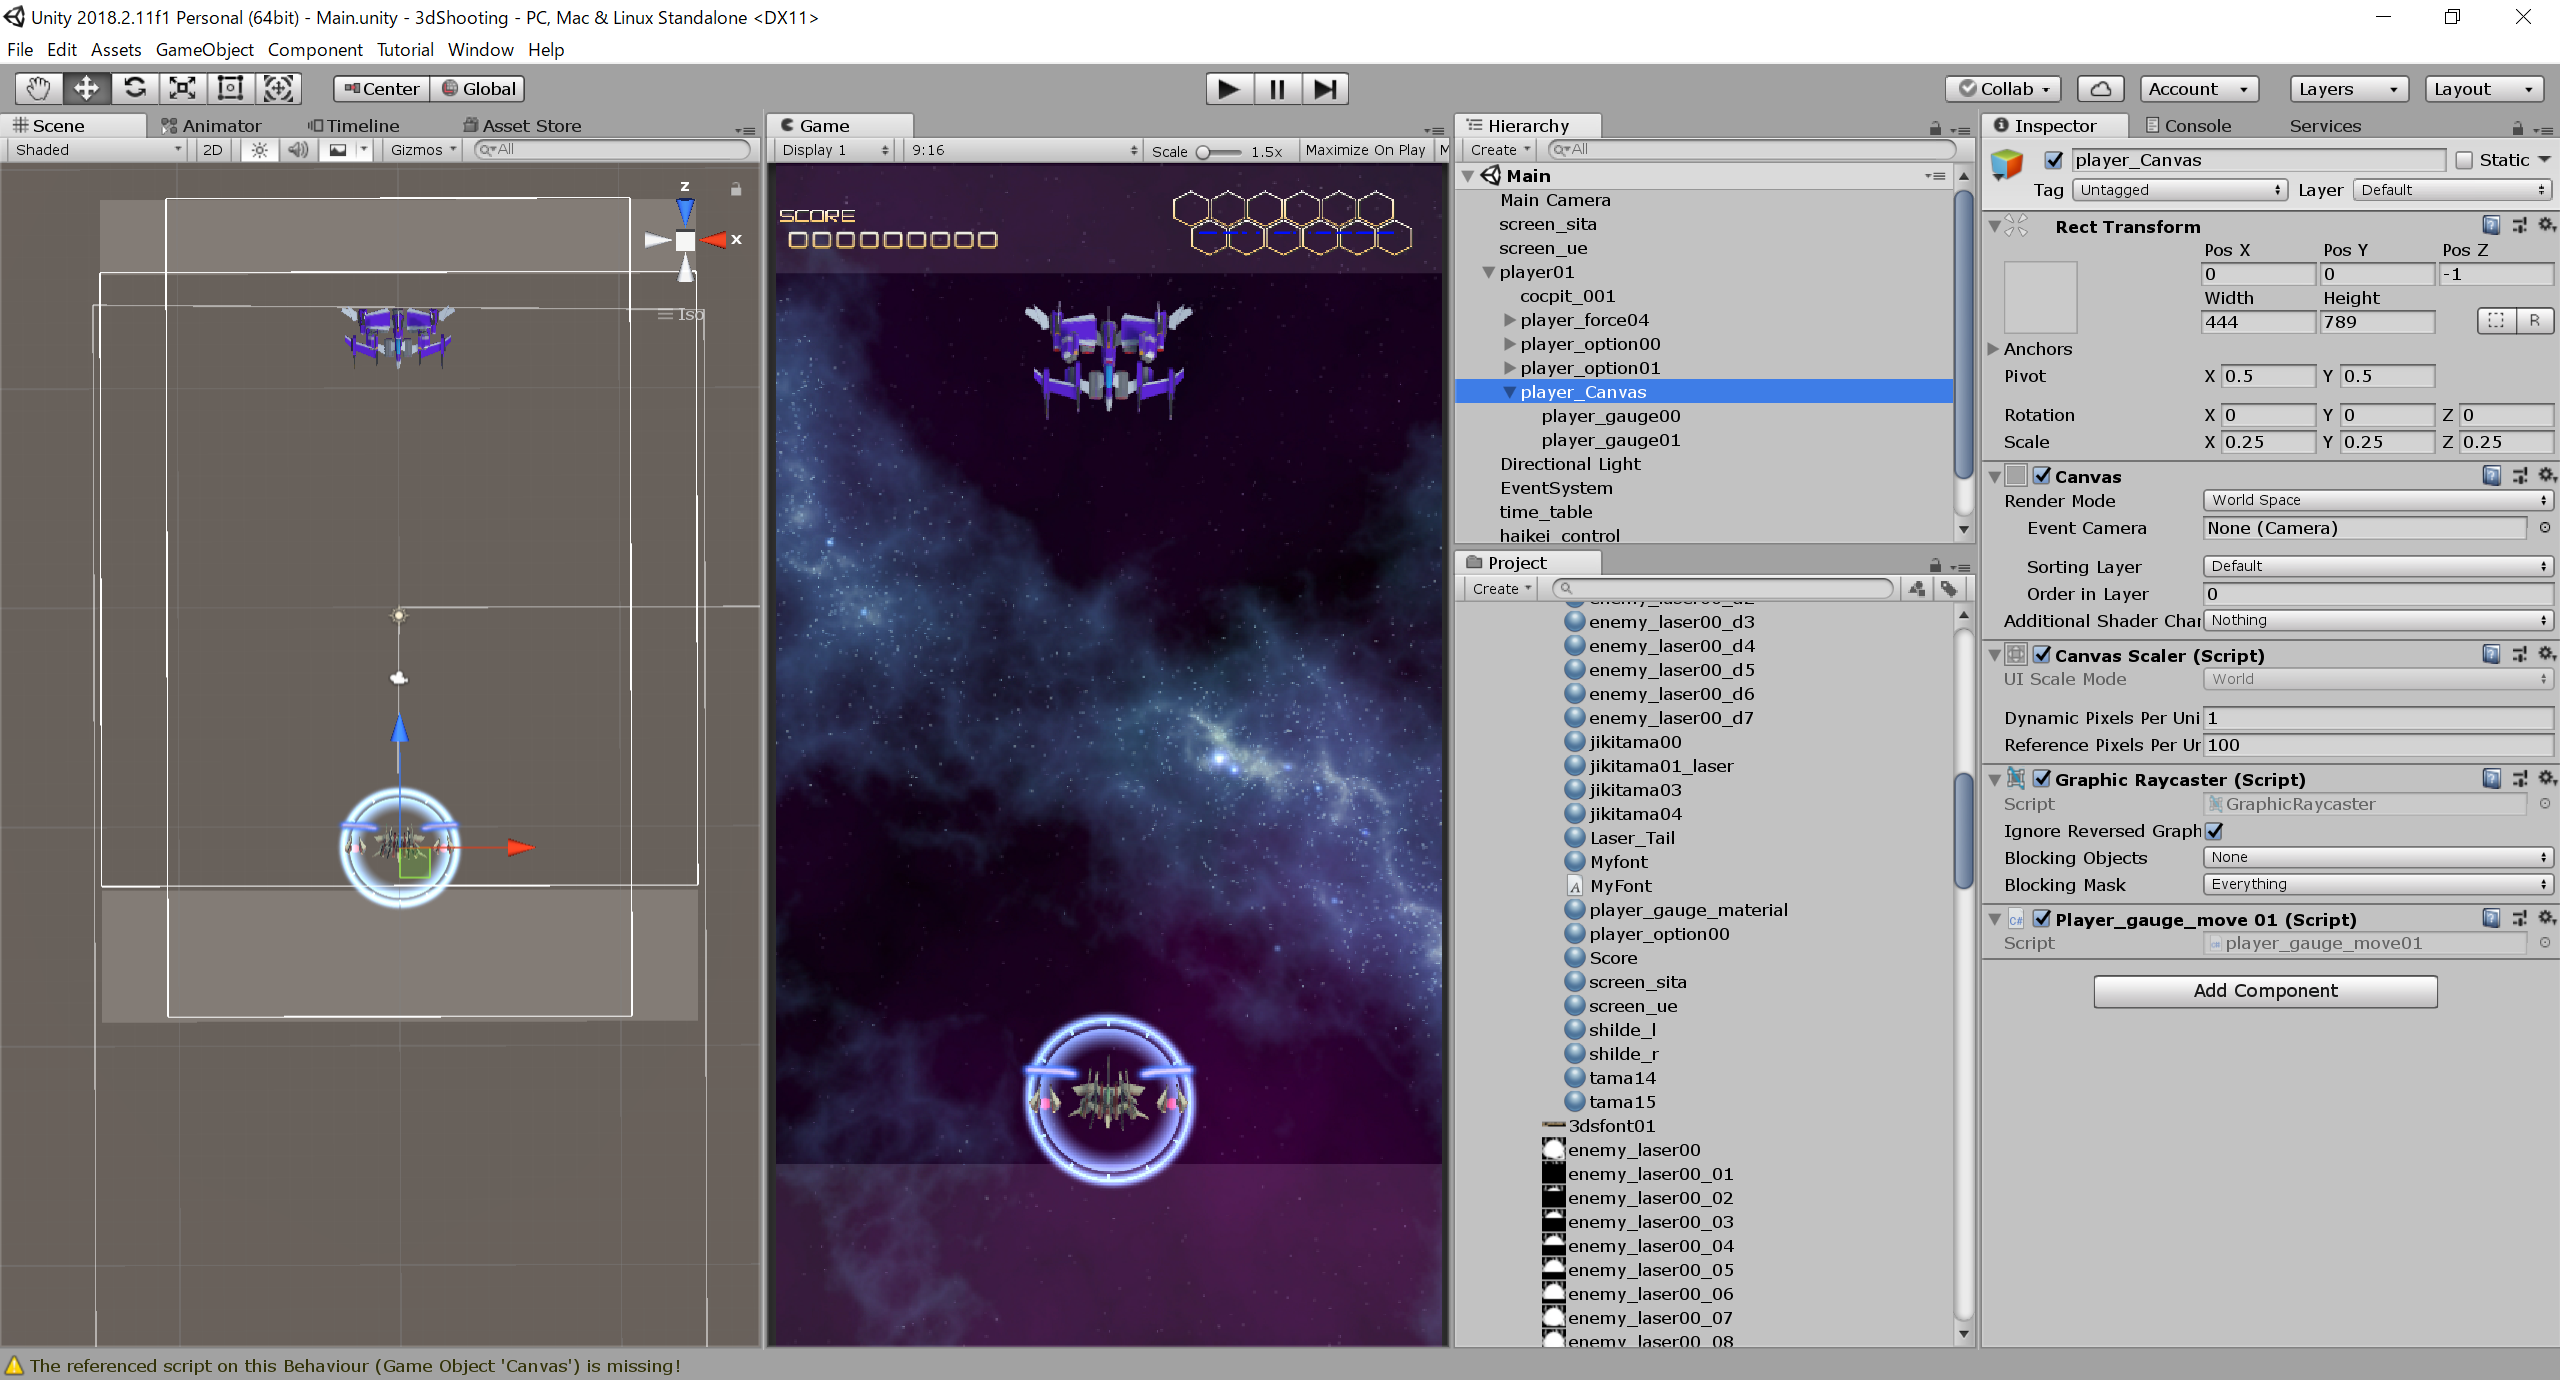
Task: Open the Render Mode dropdown
Action: pyautogui.click(x=2377, y=500)
